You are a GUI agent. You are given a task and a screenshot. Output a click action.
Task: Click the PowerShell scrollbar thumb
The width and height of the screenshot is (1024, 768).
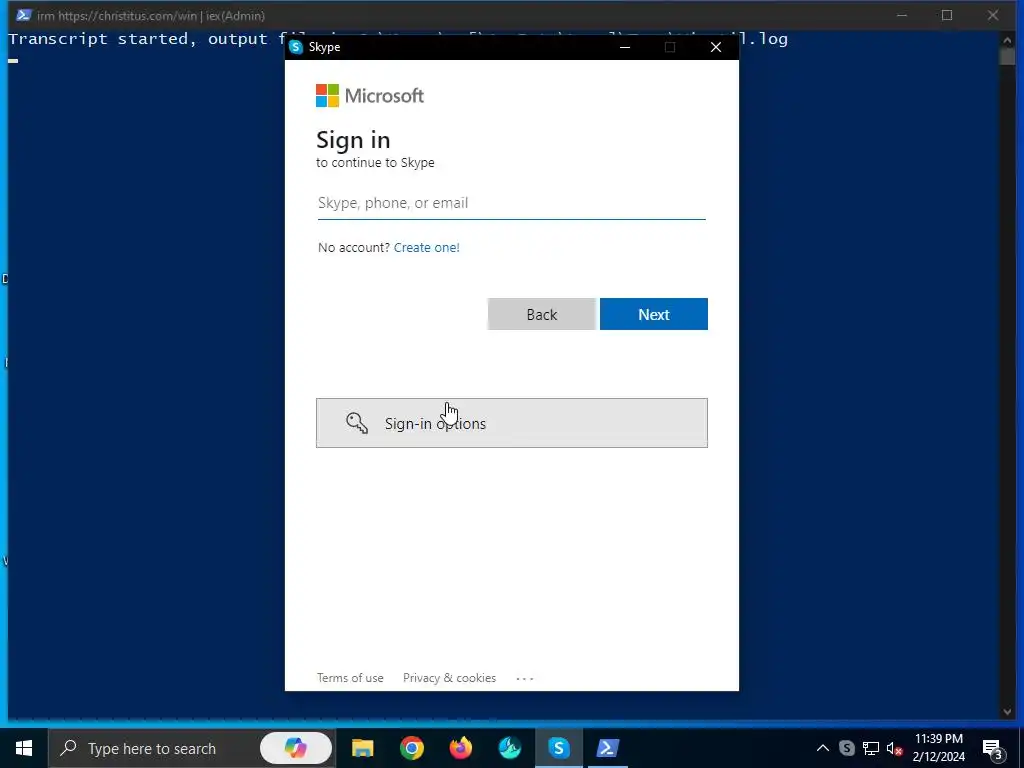(1007, 56)
